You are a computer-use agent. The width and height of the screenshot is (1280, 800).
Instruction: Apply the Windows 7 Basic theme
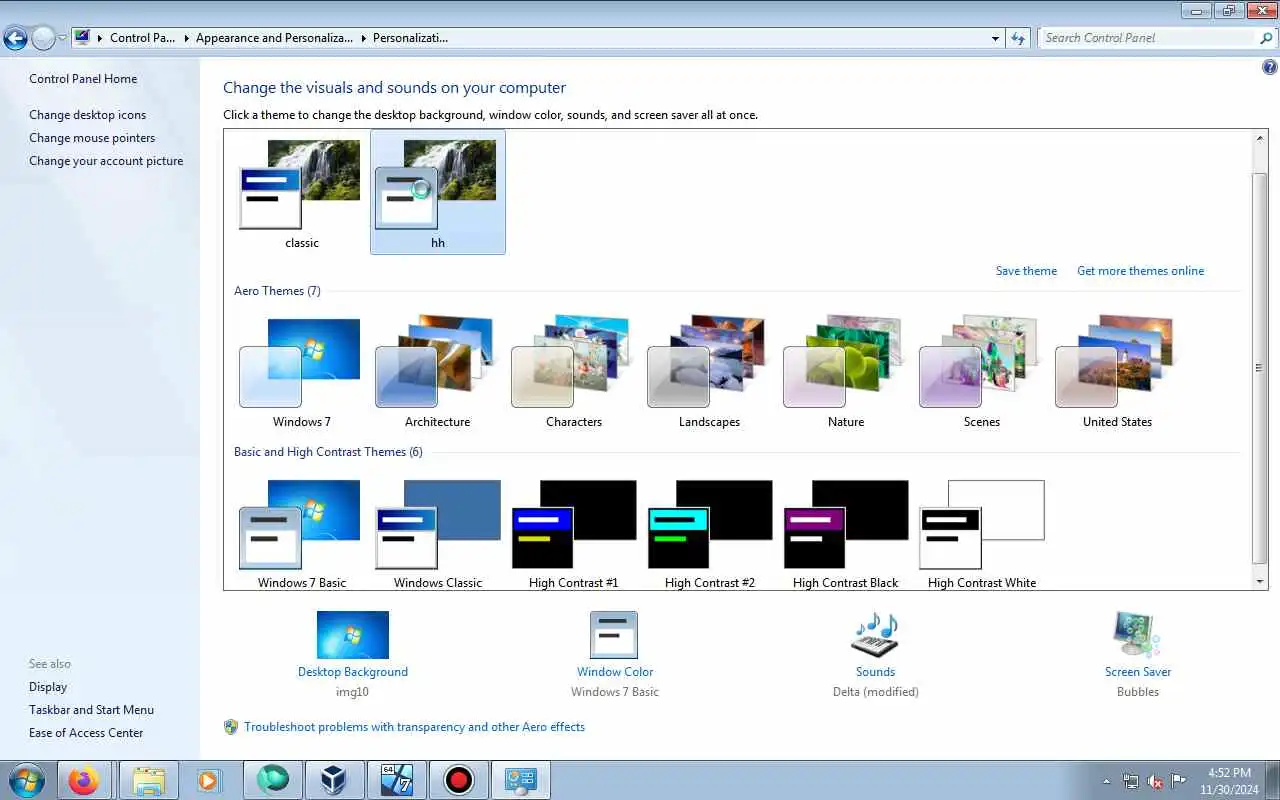[x=301, y=533]
